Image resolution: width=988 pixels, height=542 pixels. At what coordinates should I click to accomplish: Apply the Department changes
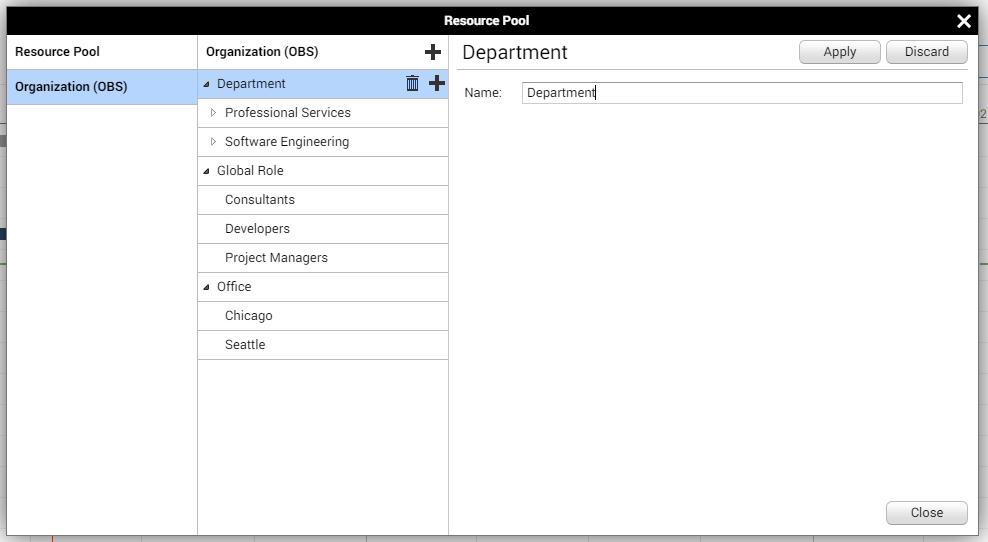(839, 52)
